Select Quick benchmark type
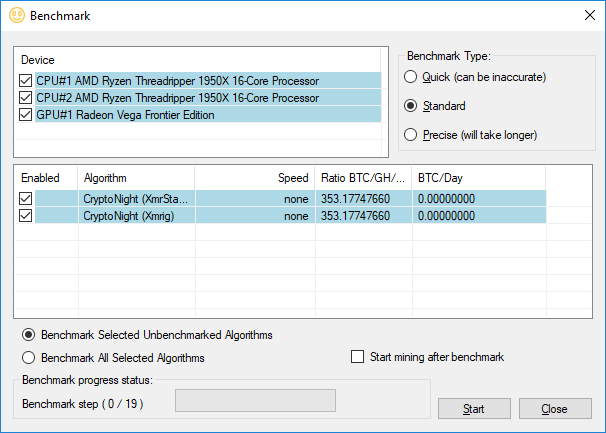 (x=409, y=77)
